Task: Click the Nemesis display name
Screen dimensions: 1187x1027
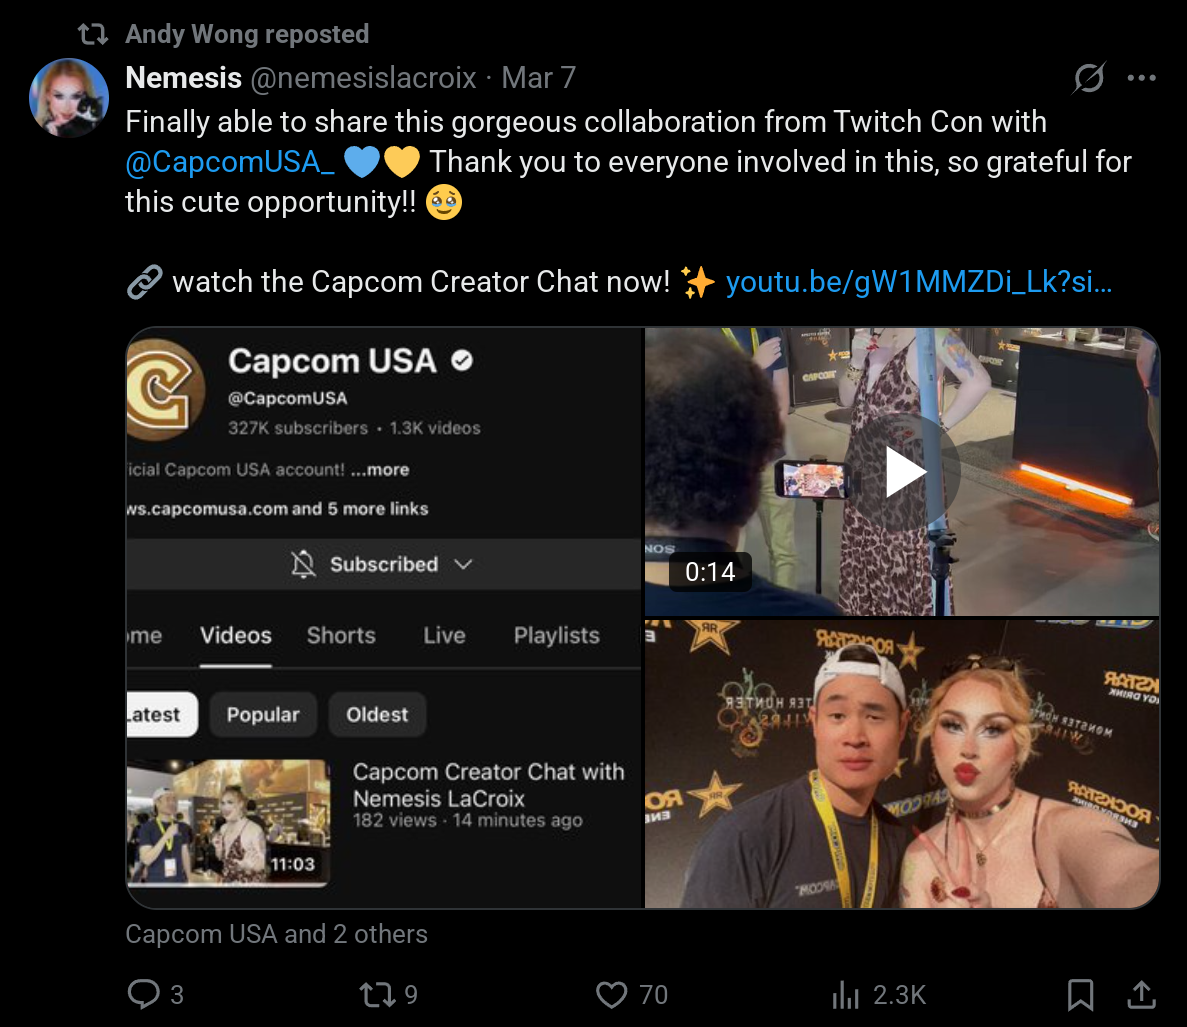Action: (x=184, y=78)
